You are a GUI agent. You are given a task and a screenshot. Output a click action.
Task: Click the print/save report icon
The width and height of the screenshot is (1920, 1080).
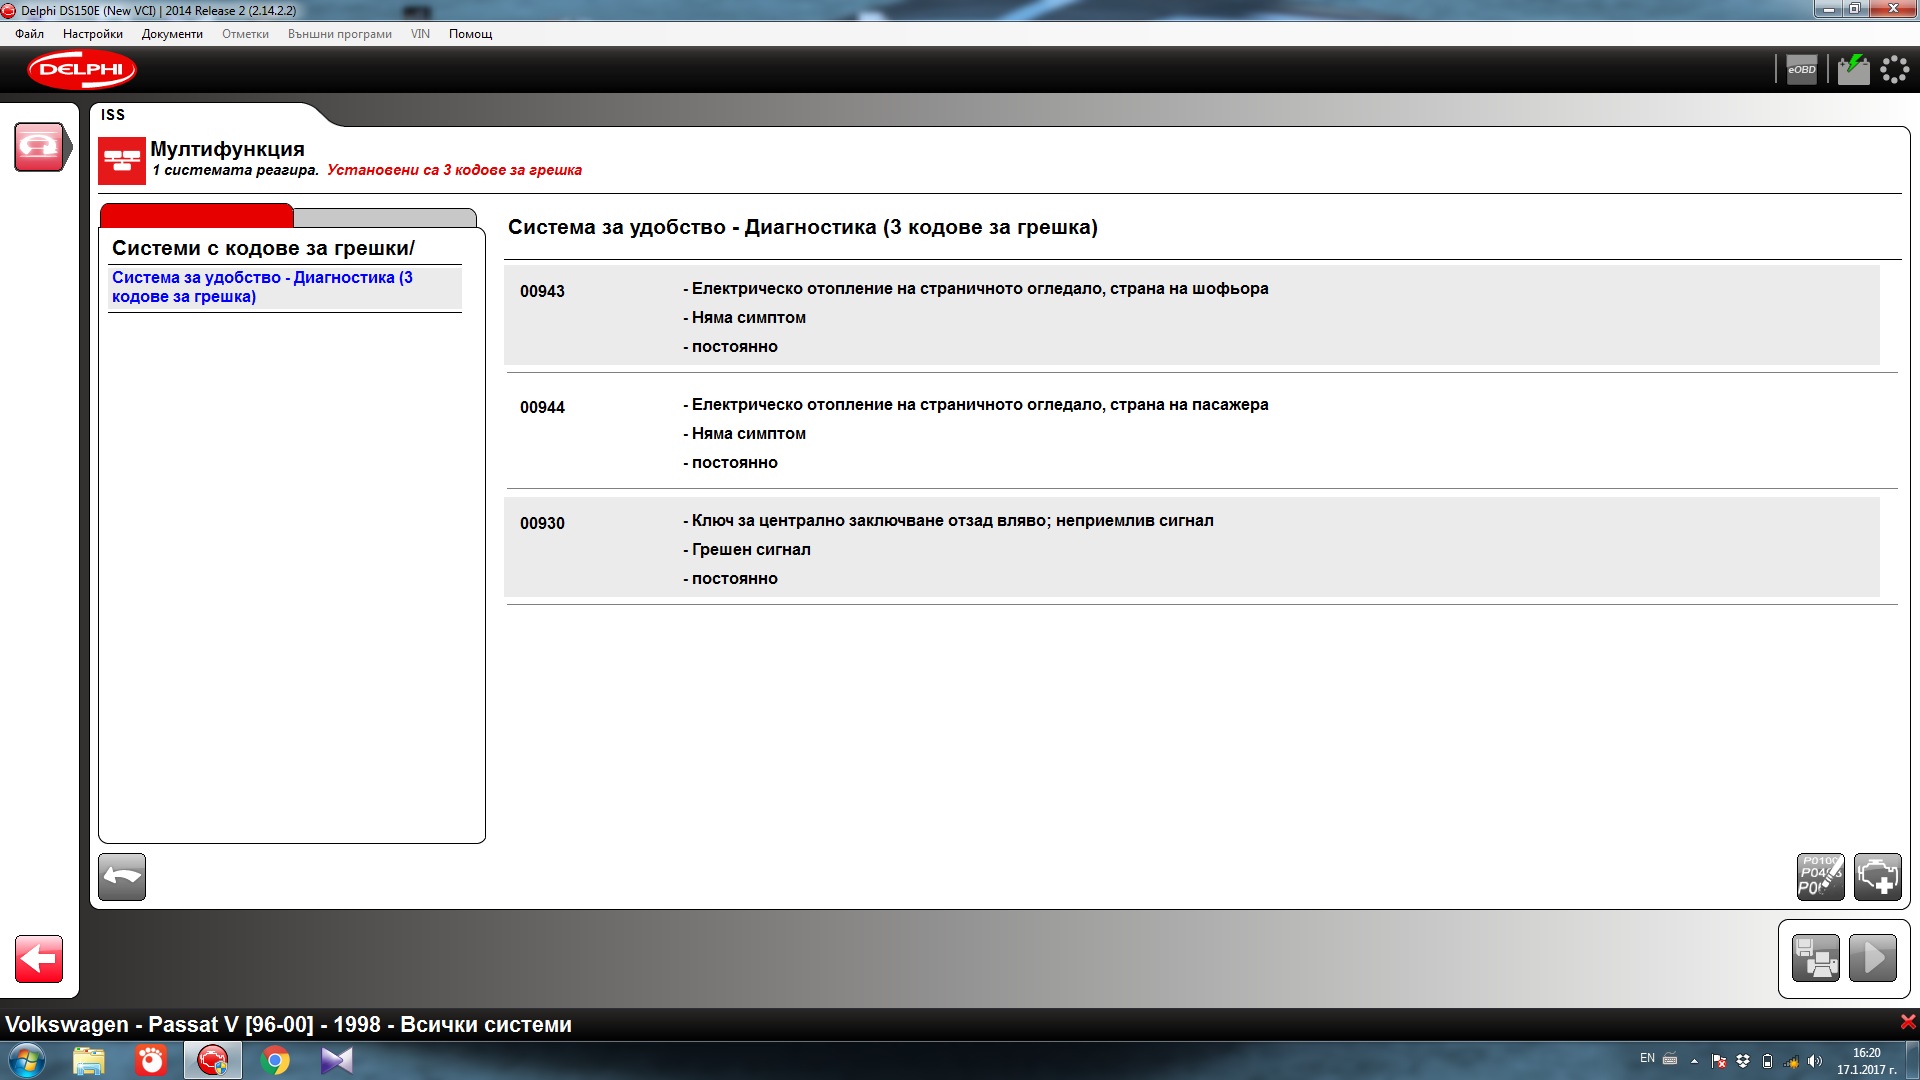coord(1815,958)
